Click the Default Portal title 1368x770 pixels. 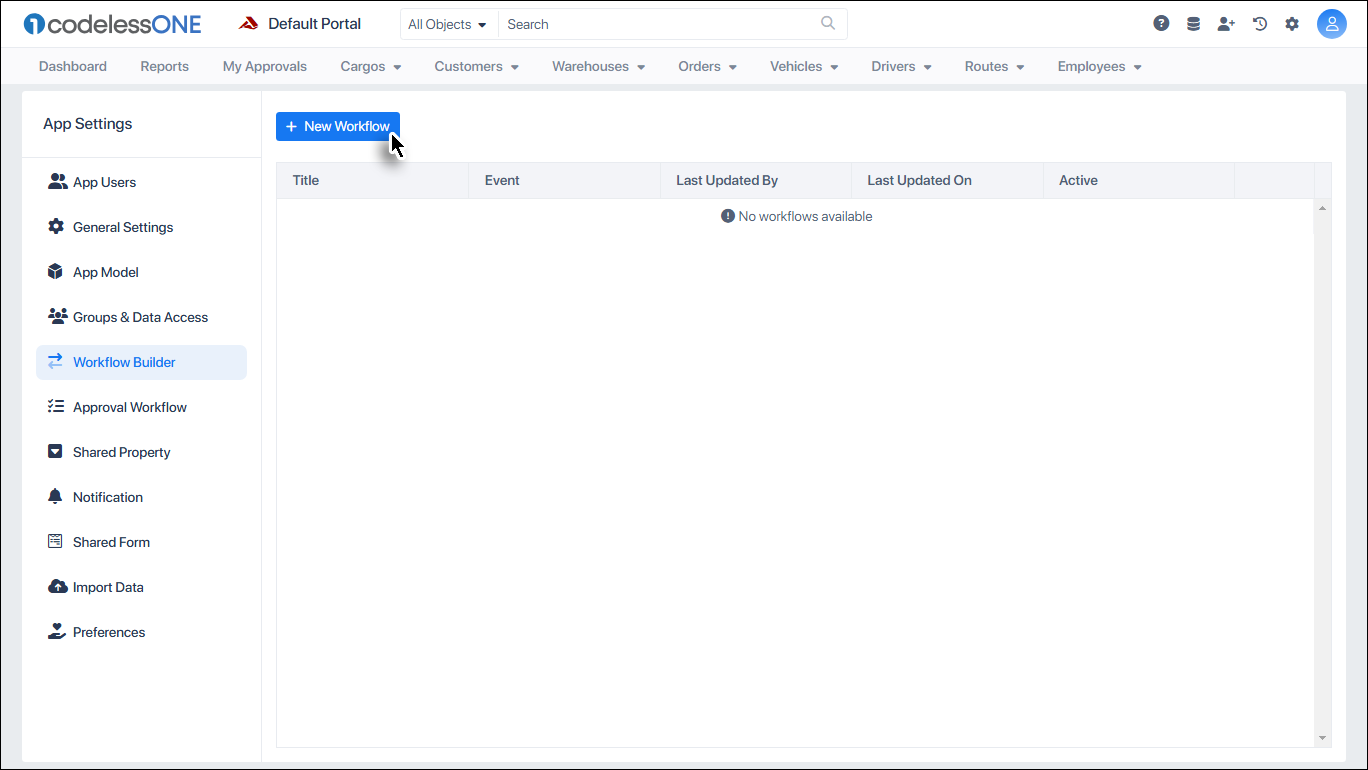pos(315,24)
